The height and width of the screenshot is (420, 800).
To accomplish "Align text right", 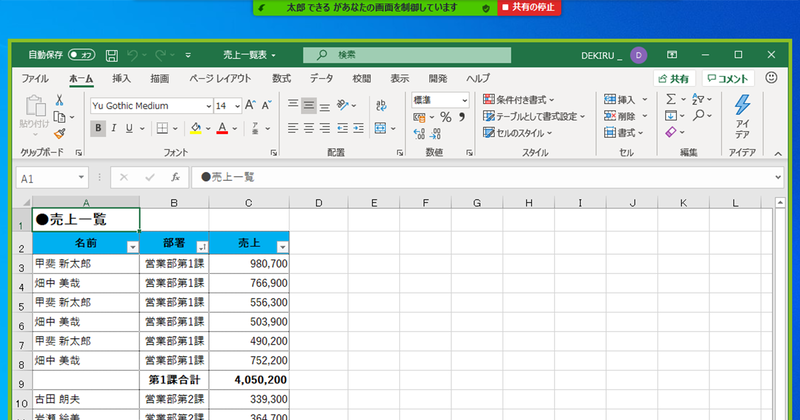I will (324, 128).
